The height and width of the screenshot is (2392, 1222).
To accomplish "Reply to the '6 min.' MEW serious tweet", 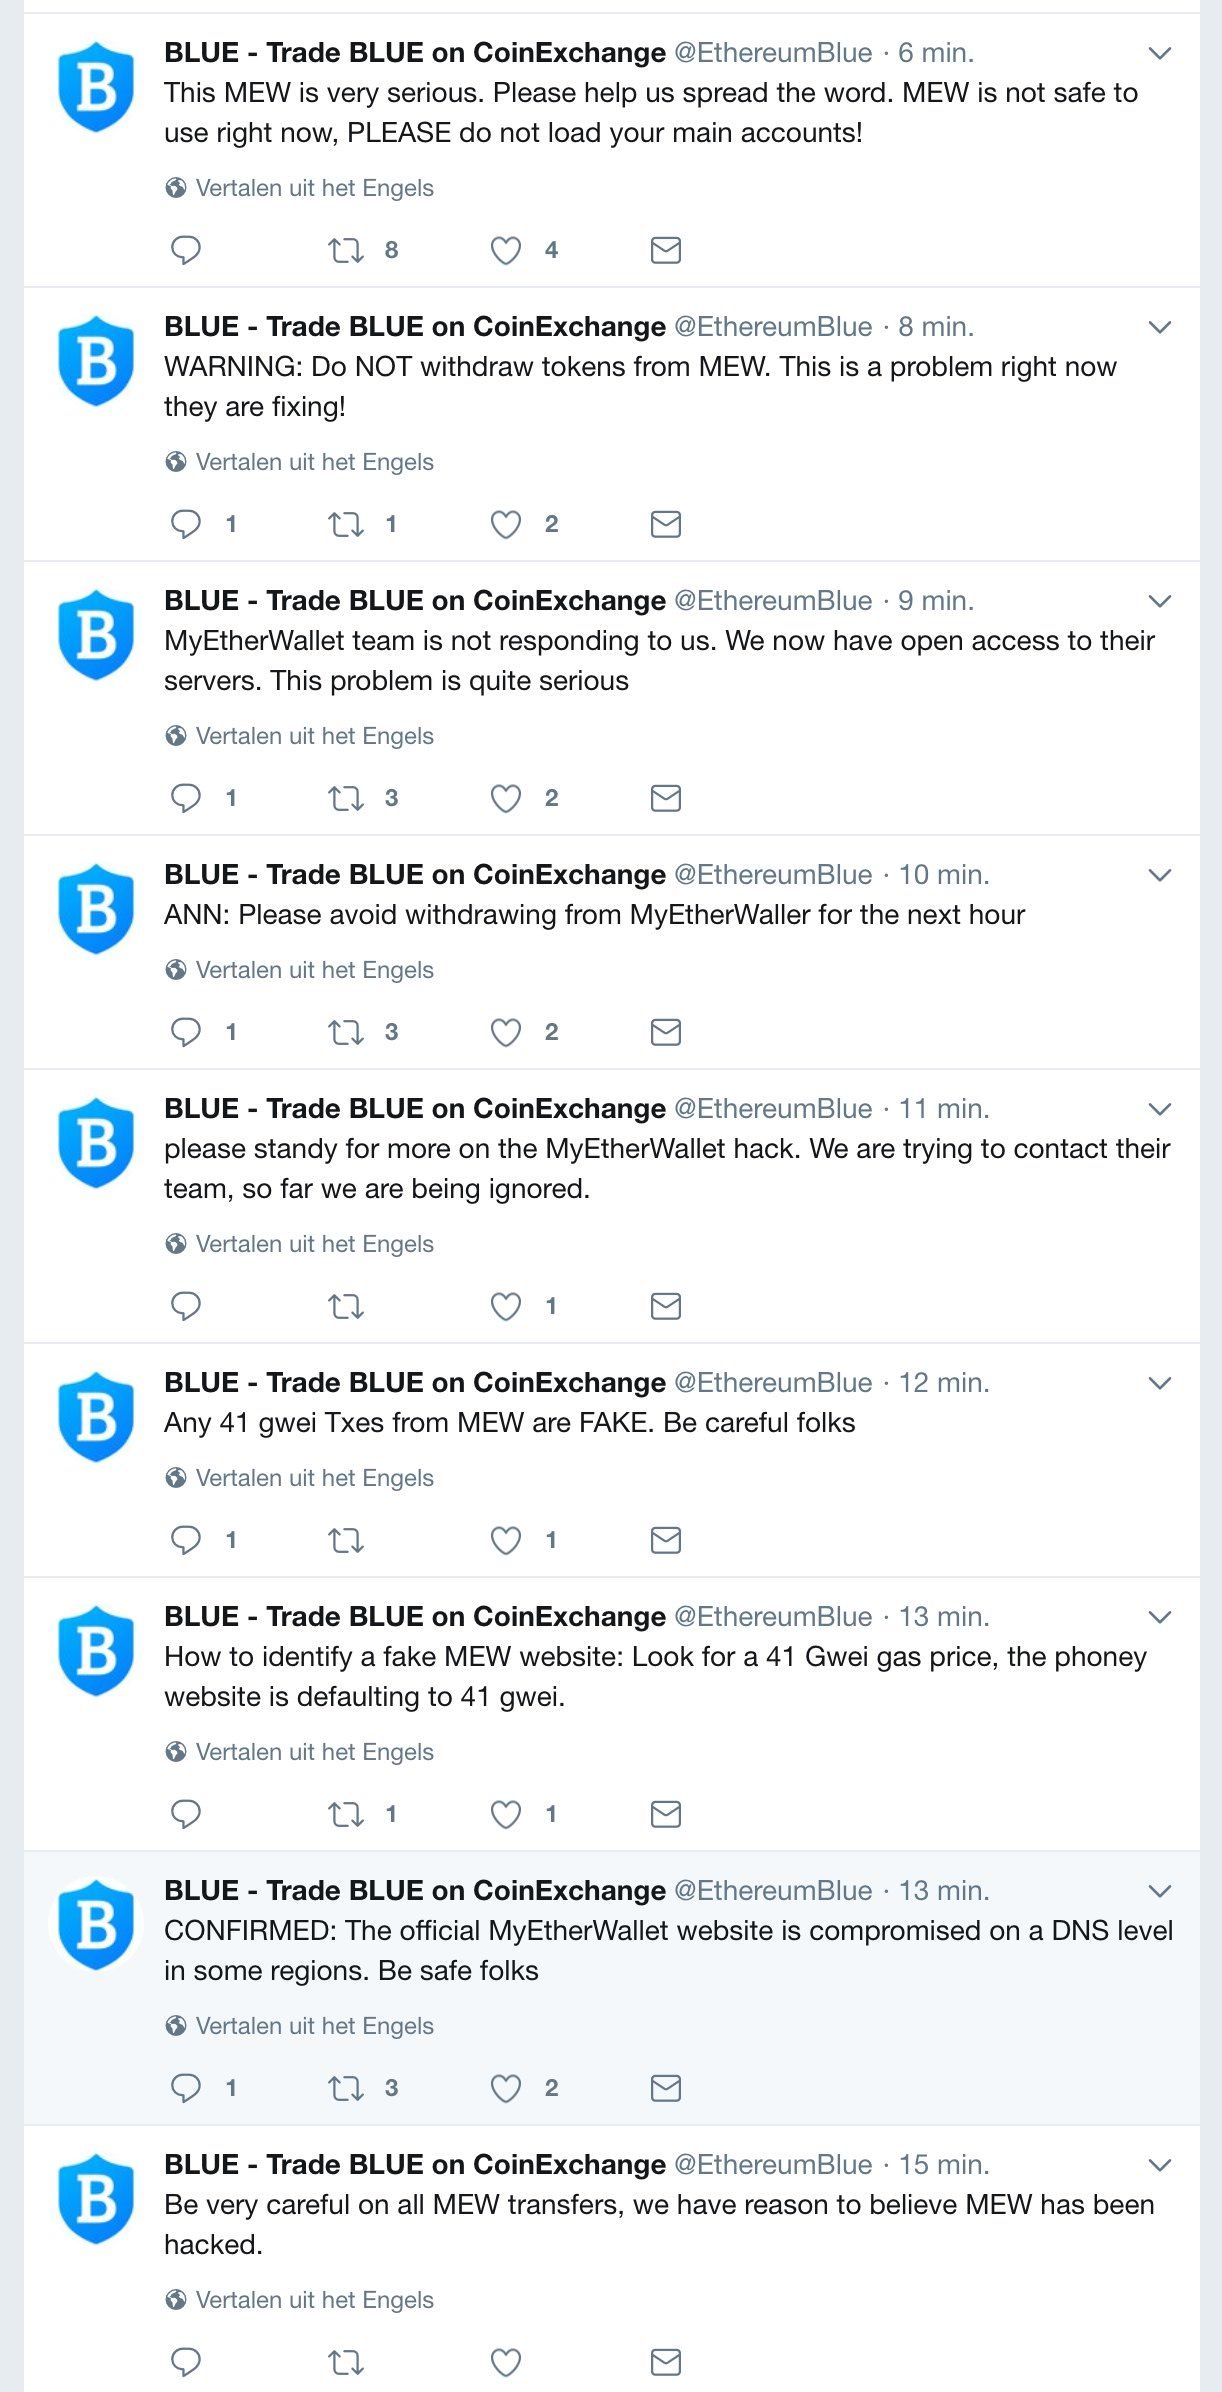I will (186, 249).
